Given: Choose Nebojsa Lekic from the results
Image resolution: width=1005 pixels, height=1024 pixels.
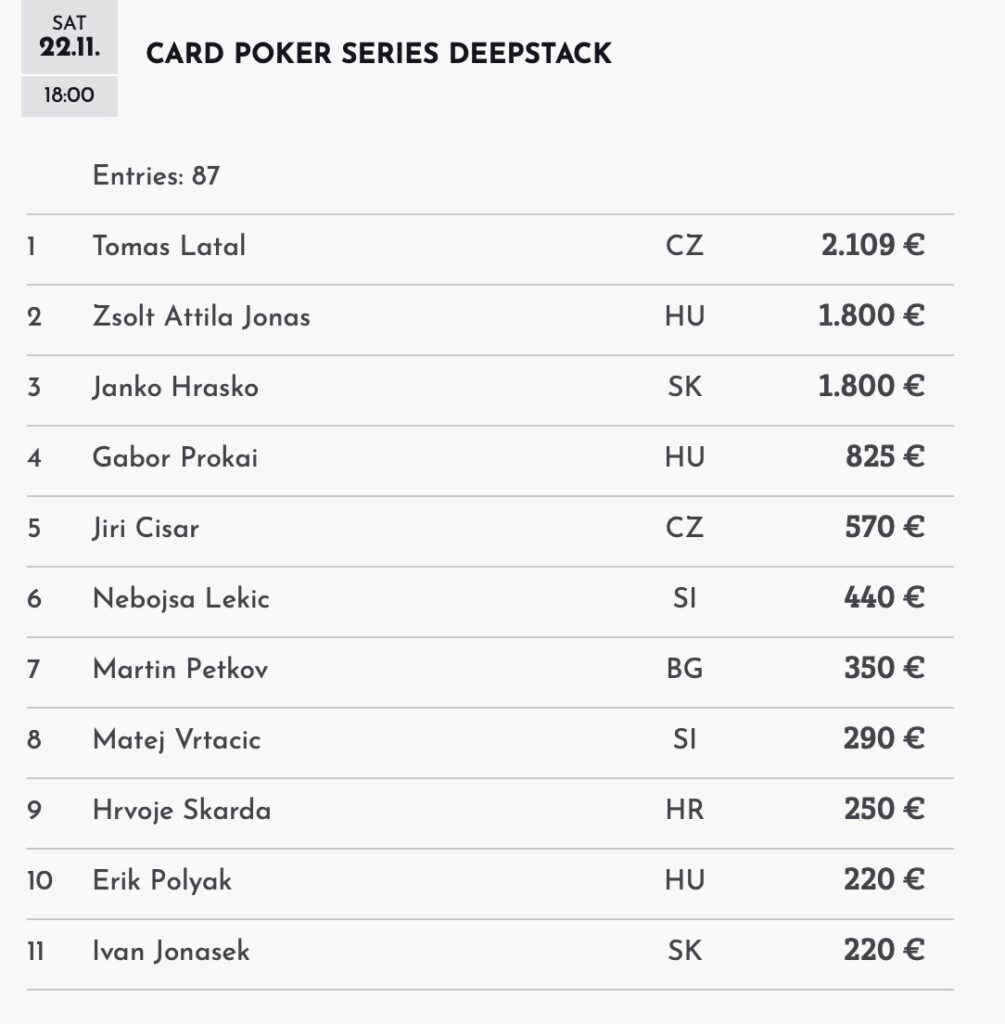Looking at the screenshot, I should pyautogui.click(x=181, y=599).
